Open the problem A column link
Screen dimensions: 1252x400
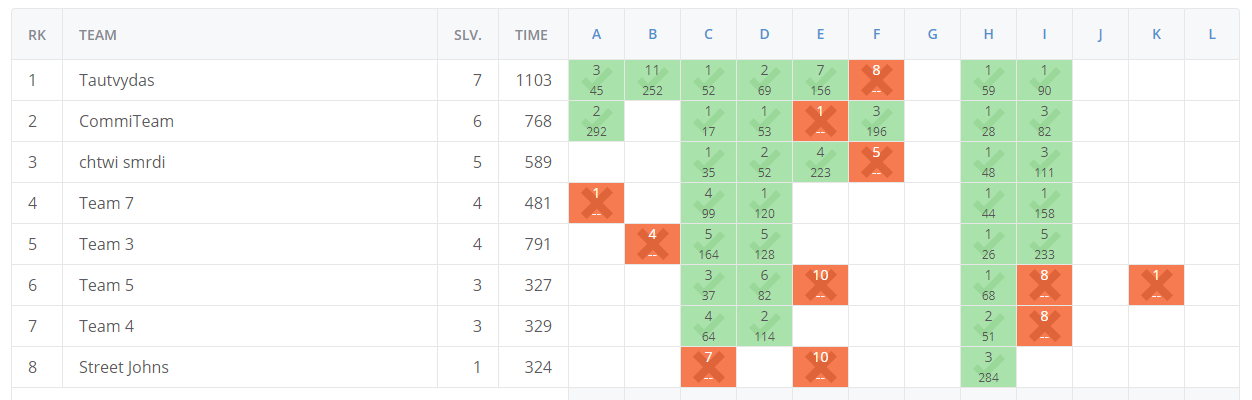(596, 35)
